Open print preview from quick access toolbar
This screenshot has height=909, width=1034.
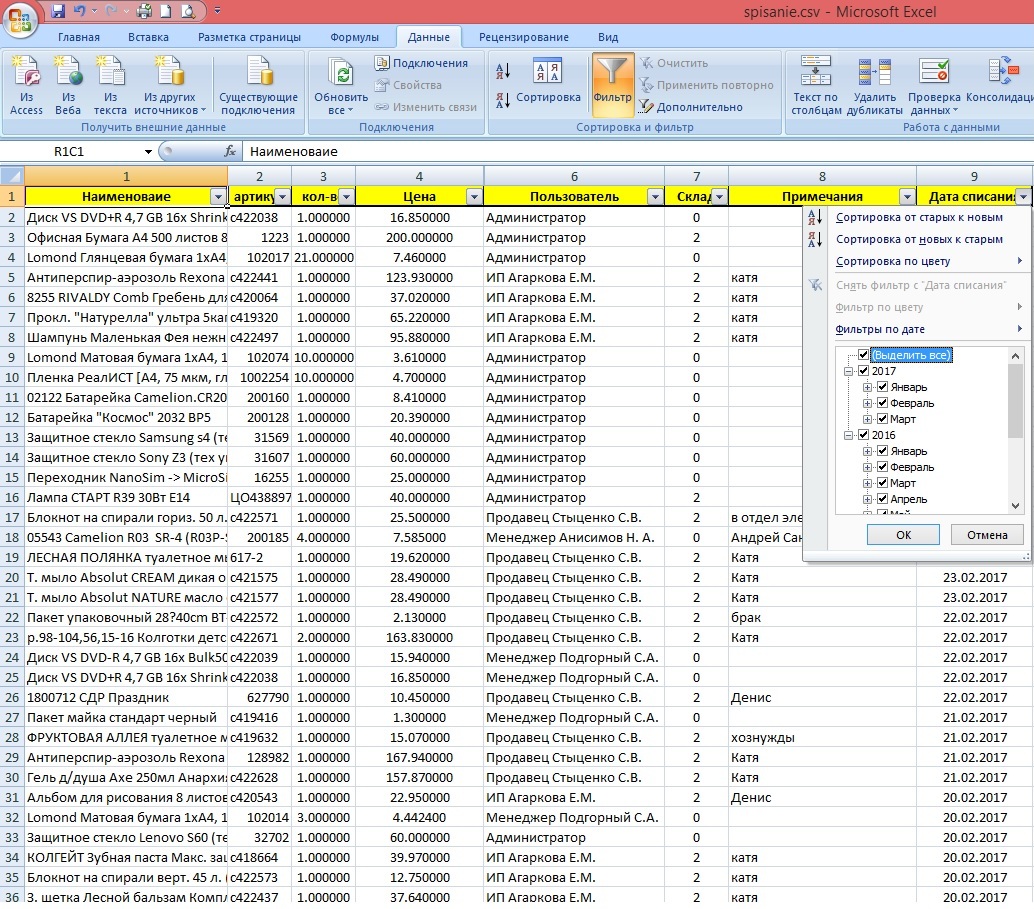(188, 11)
